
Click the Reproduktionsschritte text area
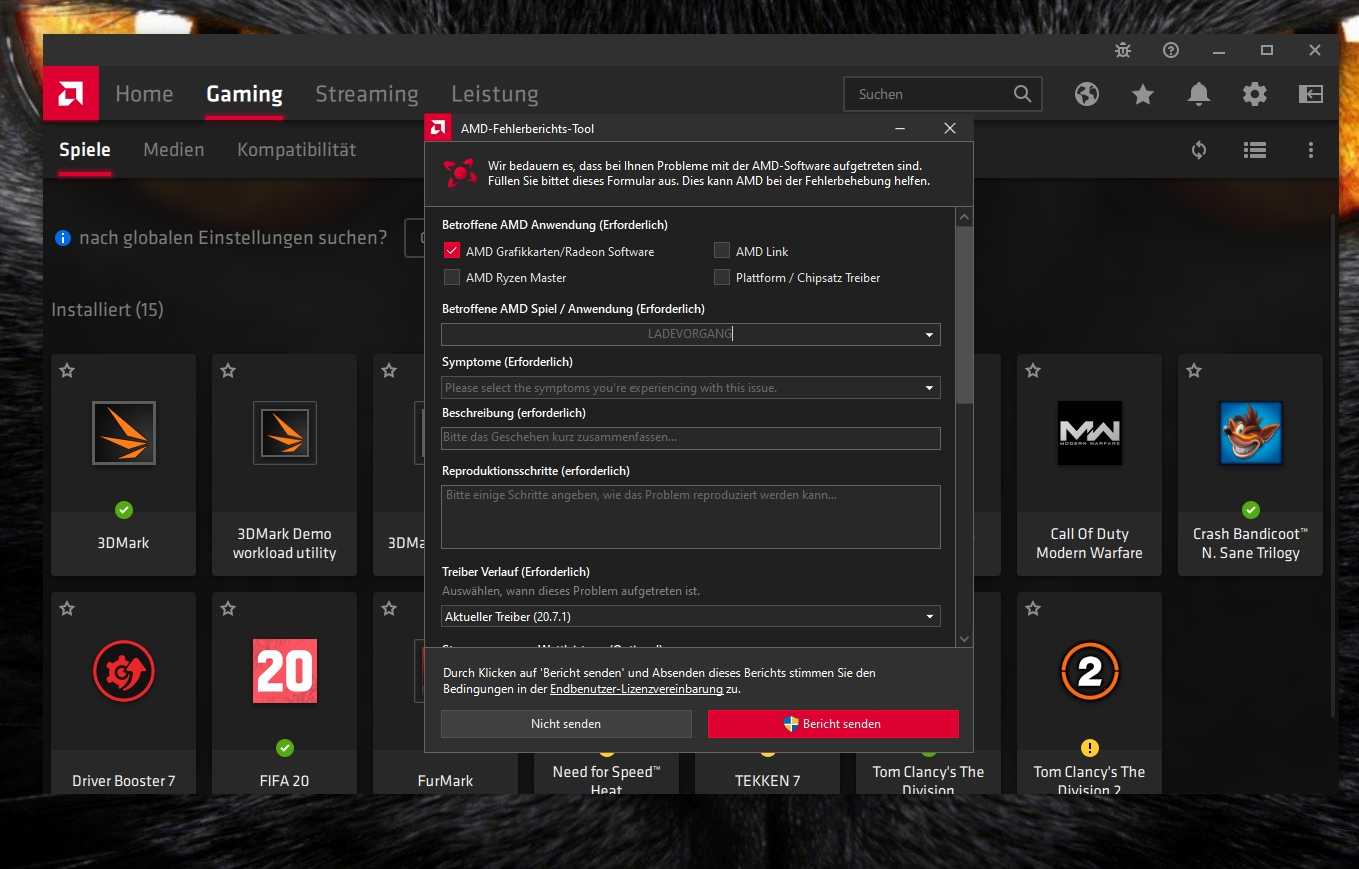pyautogui.click(x=691, y=517)
